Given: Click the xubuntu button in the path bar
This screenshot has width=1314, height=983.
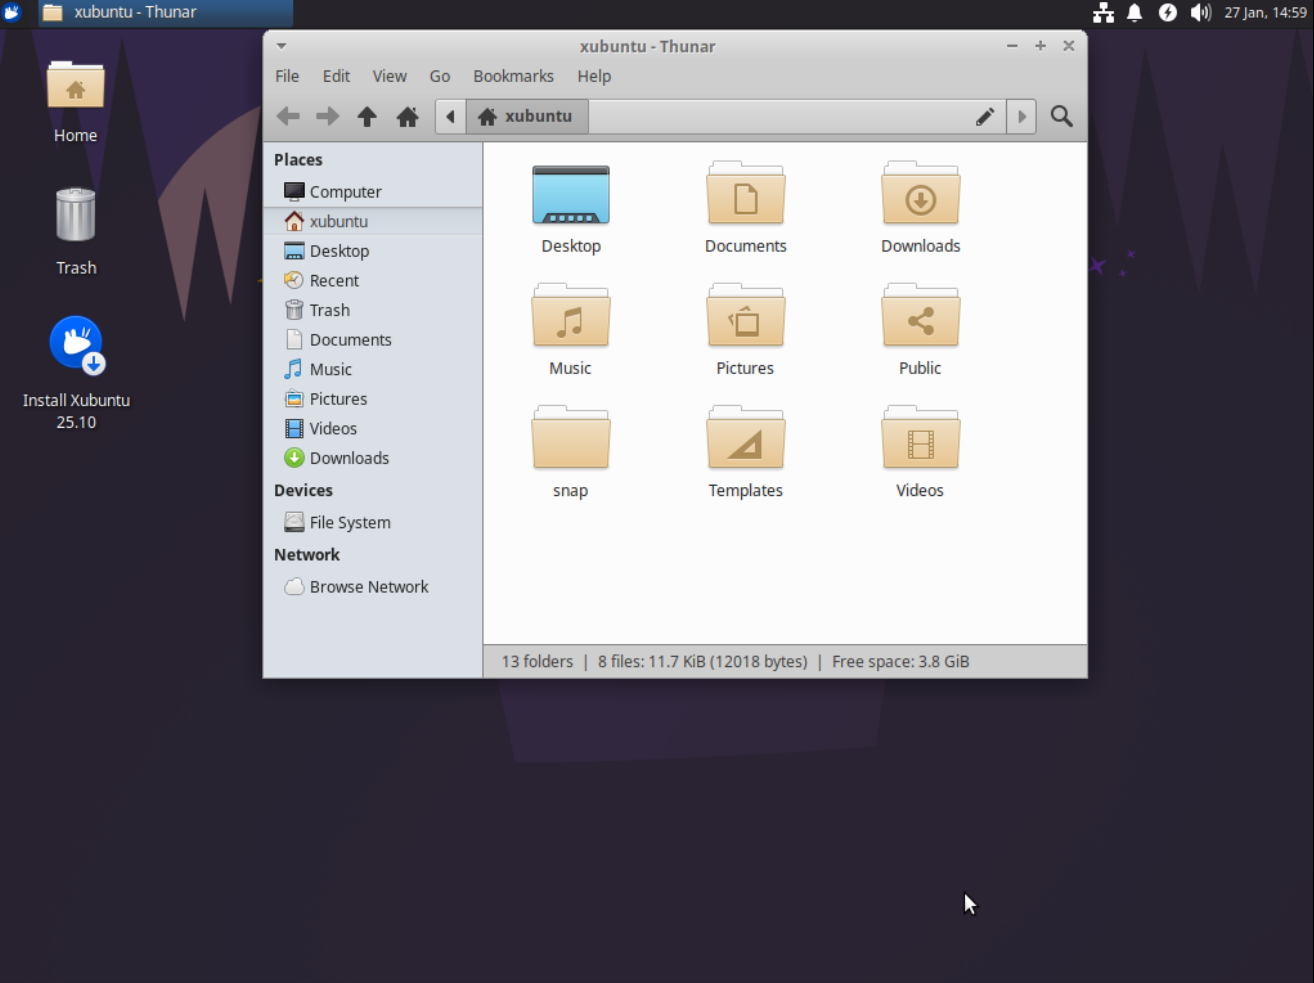Looking at the screenshot, I should pyautogui.click(x=527, y=115).
